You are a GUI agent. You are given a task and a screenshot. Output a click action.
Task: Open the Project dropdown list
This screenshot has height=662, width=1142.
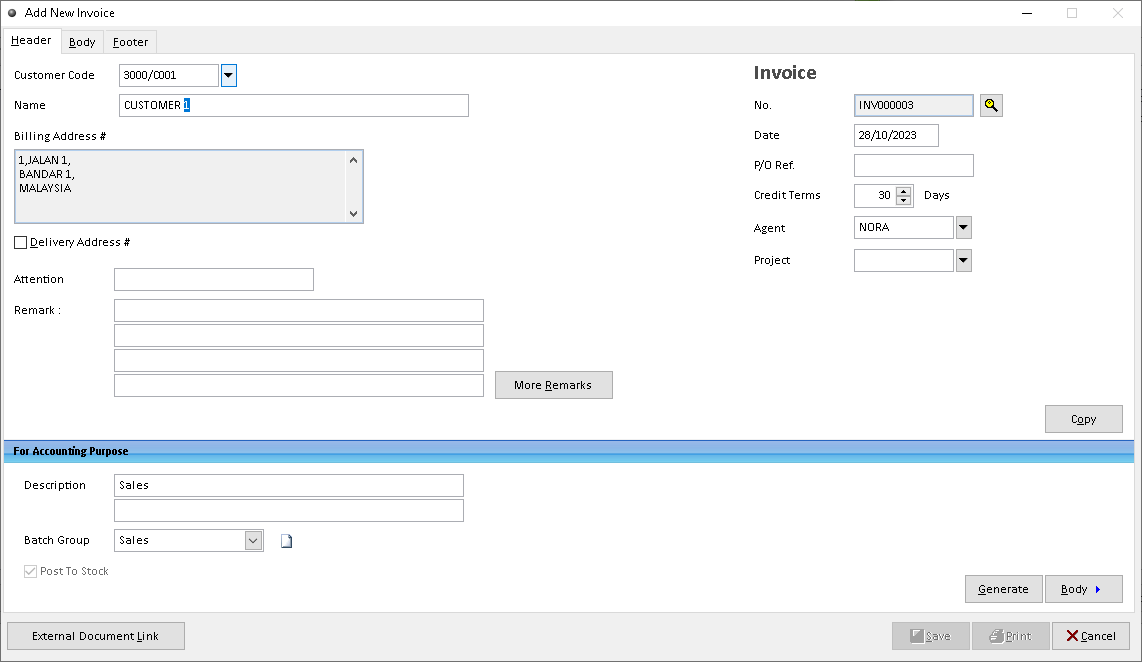[x=962, y=260]
